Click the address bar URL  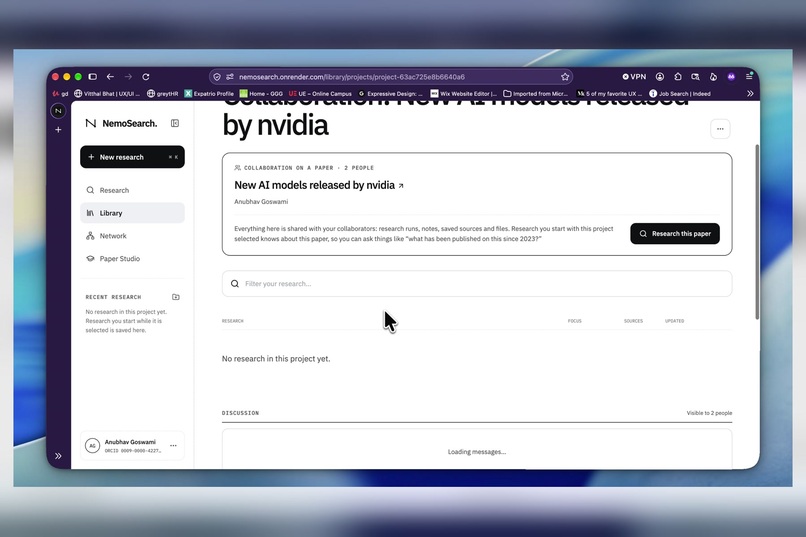point(352,77)
